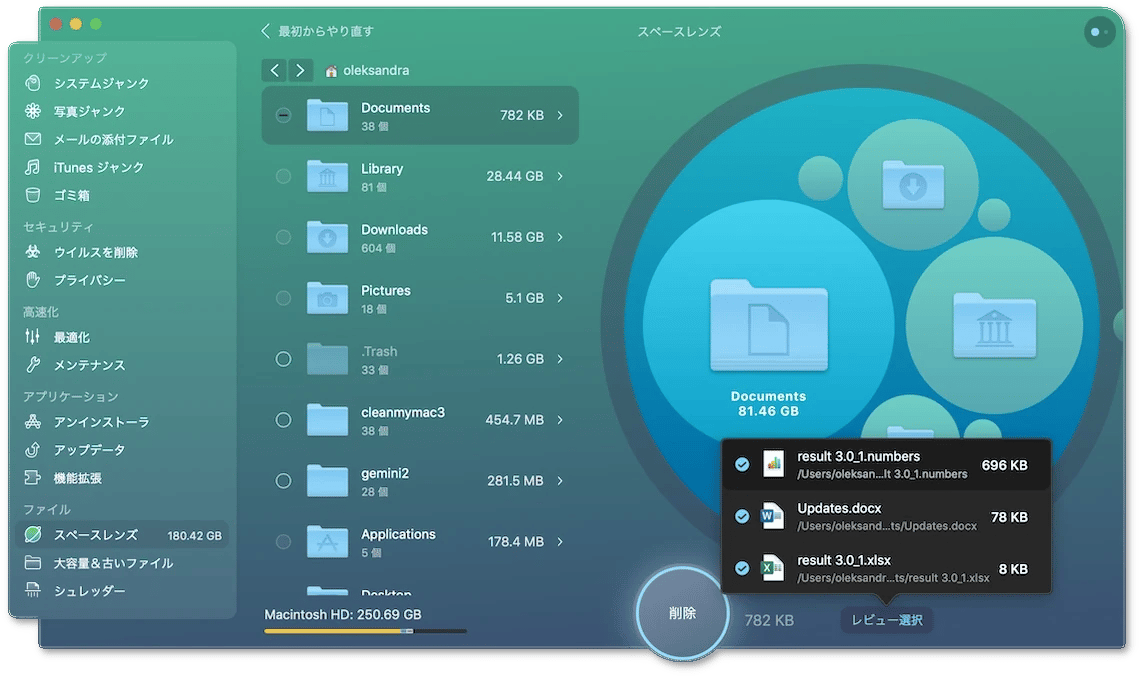
Task: Expand the Downloads row chevron
Action: [x=560, y=237]
